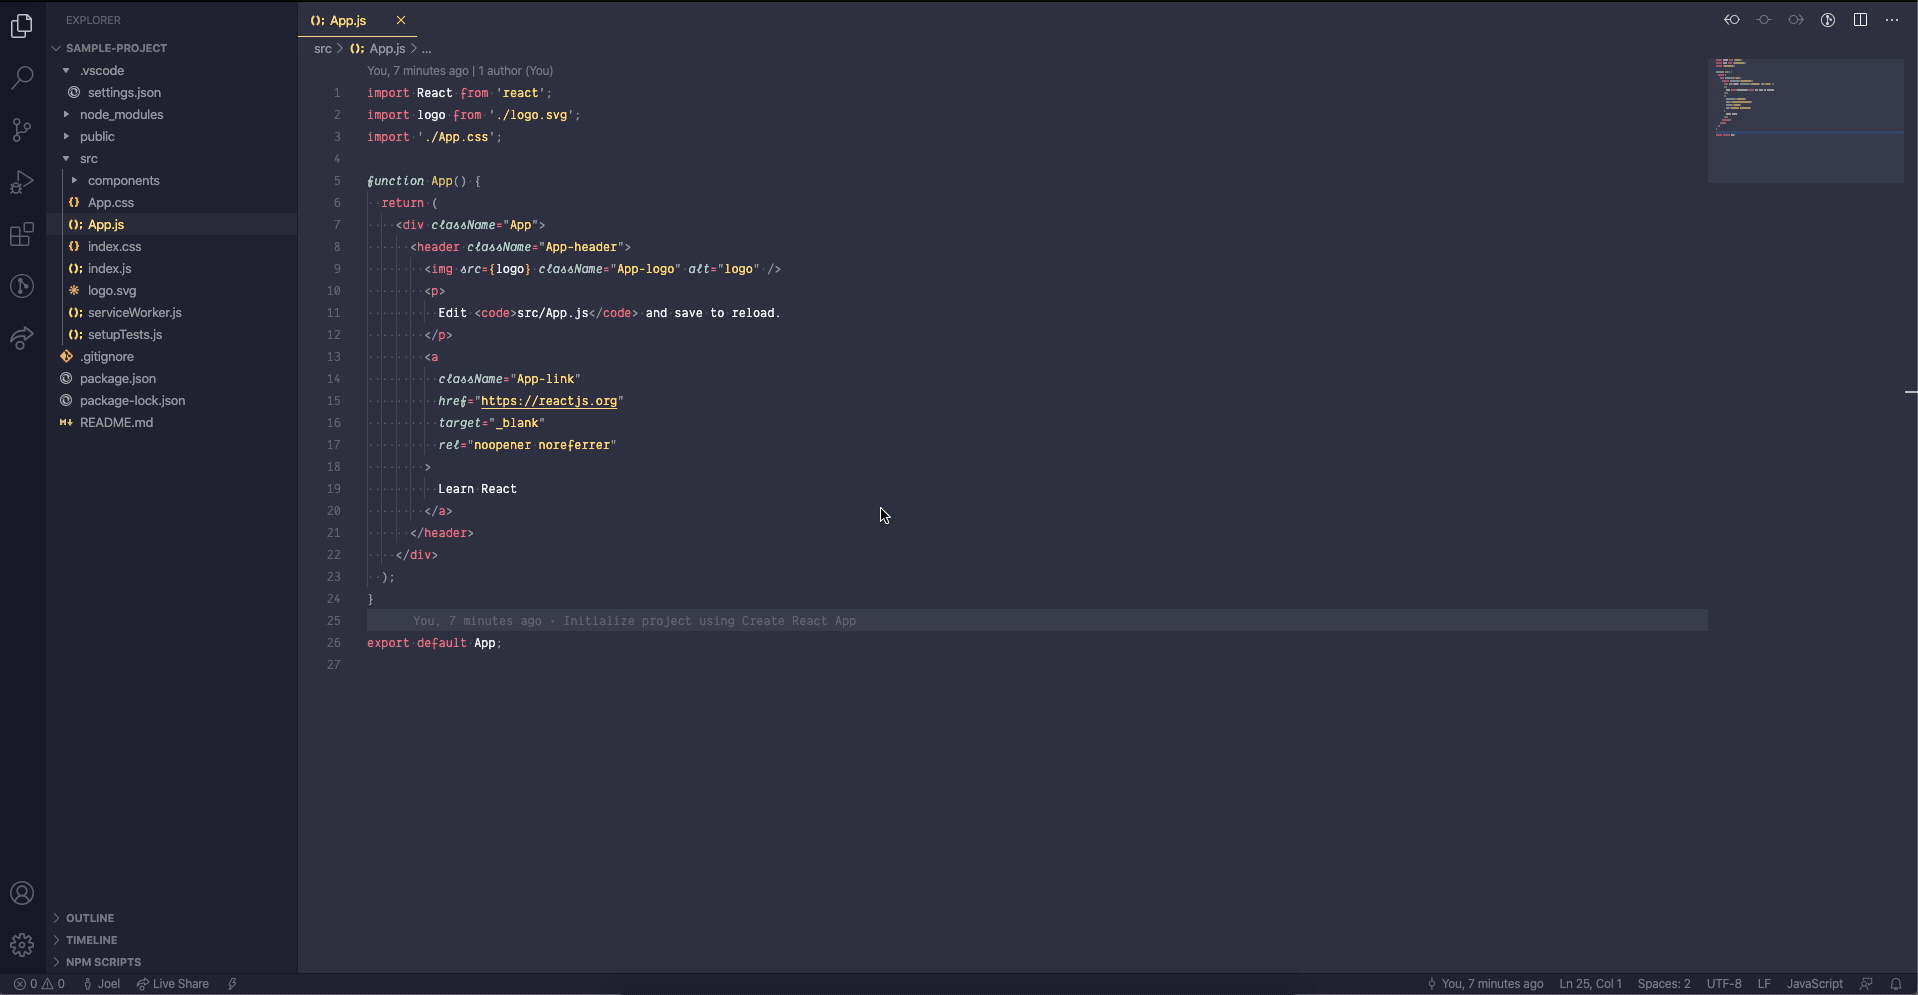The height and width of the screenshot is (995, 1918).
Task: Open the Accounts icon in the activity bar
Action: click(x=21, y=893)
